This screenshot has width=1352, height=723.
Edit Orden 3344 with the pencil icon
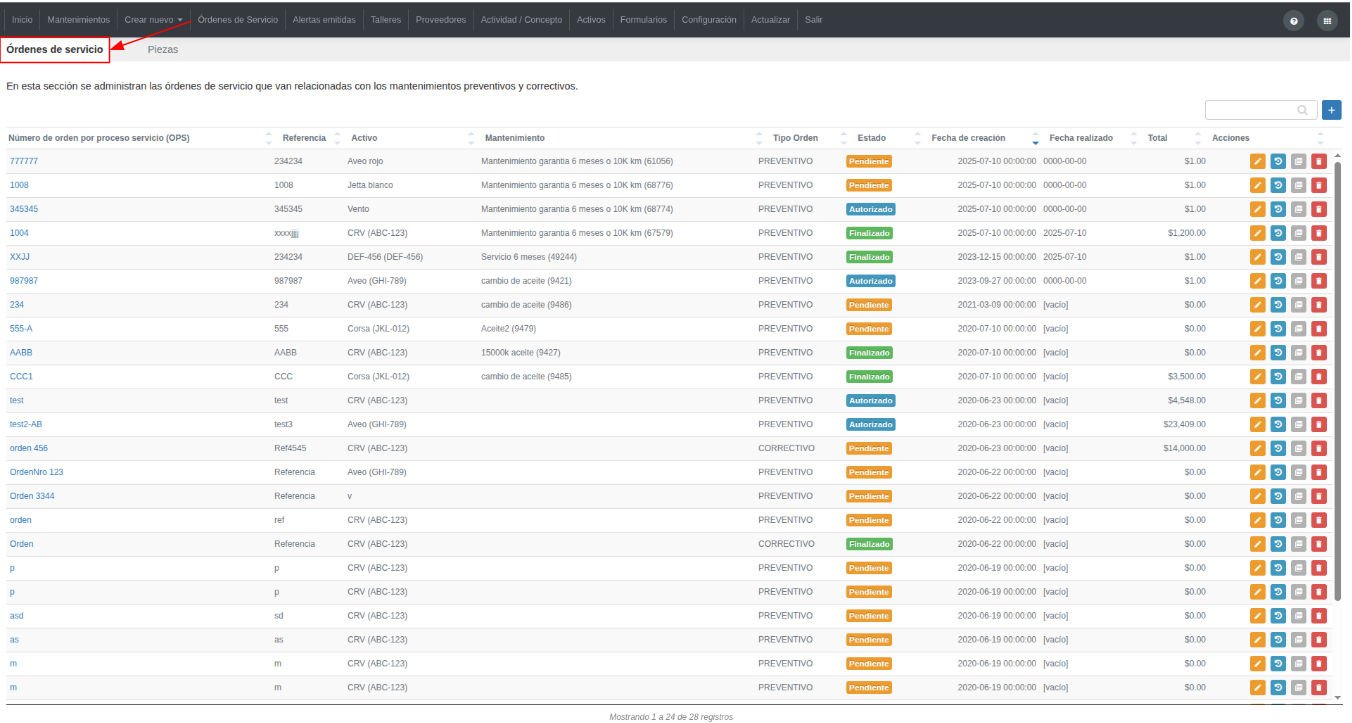pyautogui.click(x=1258, y=496)
